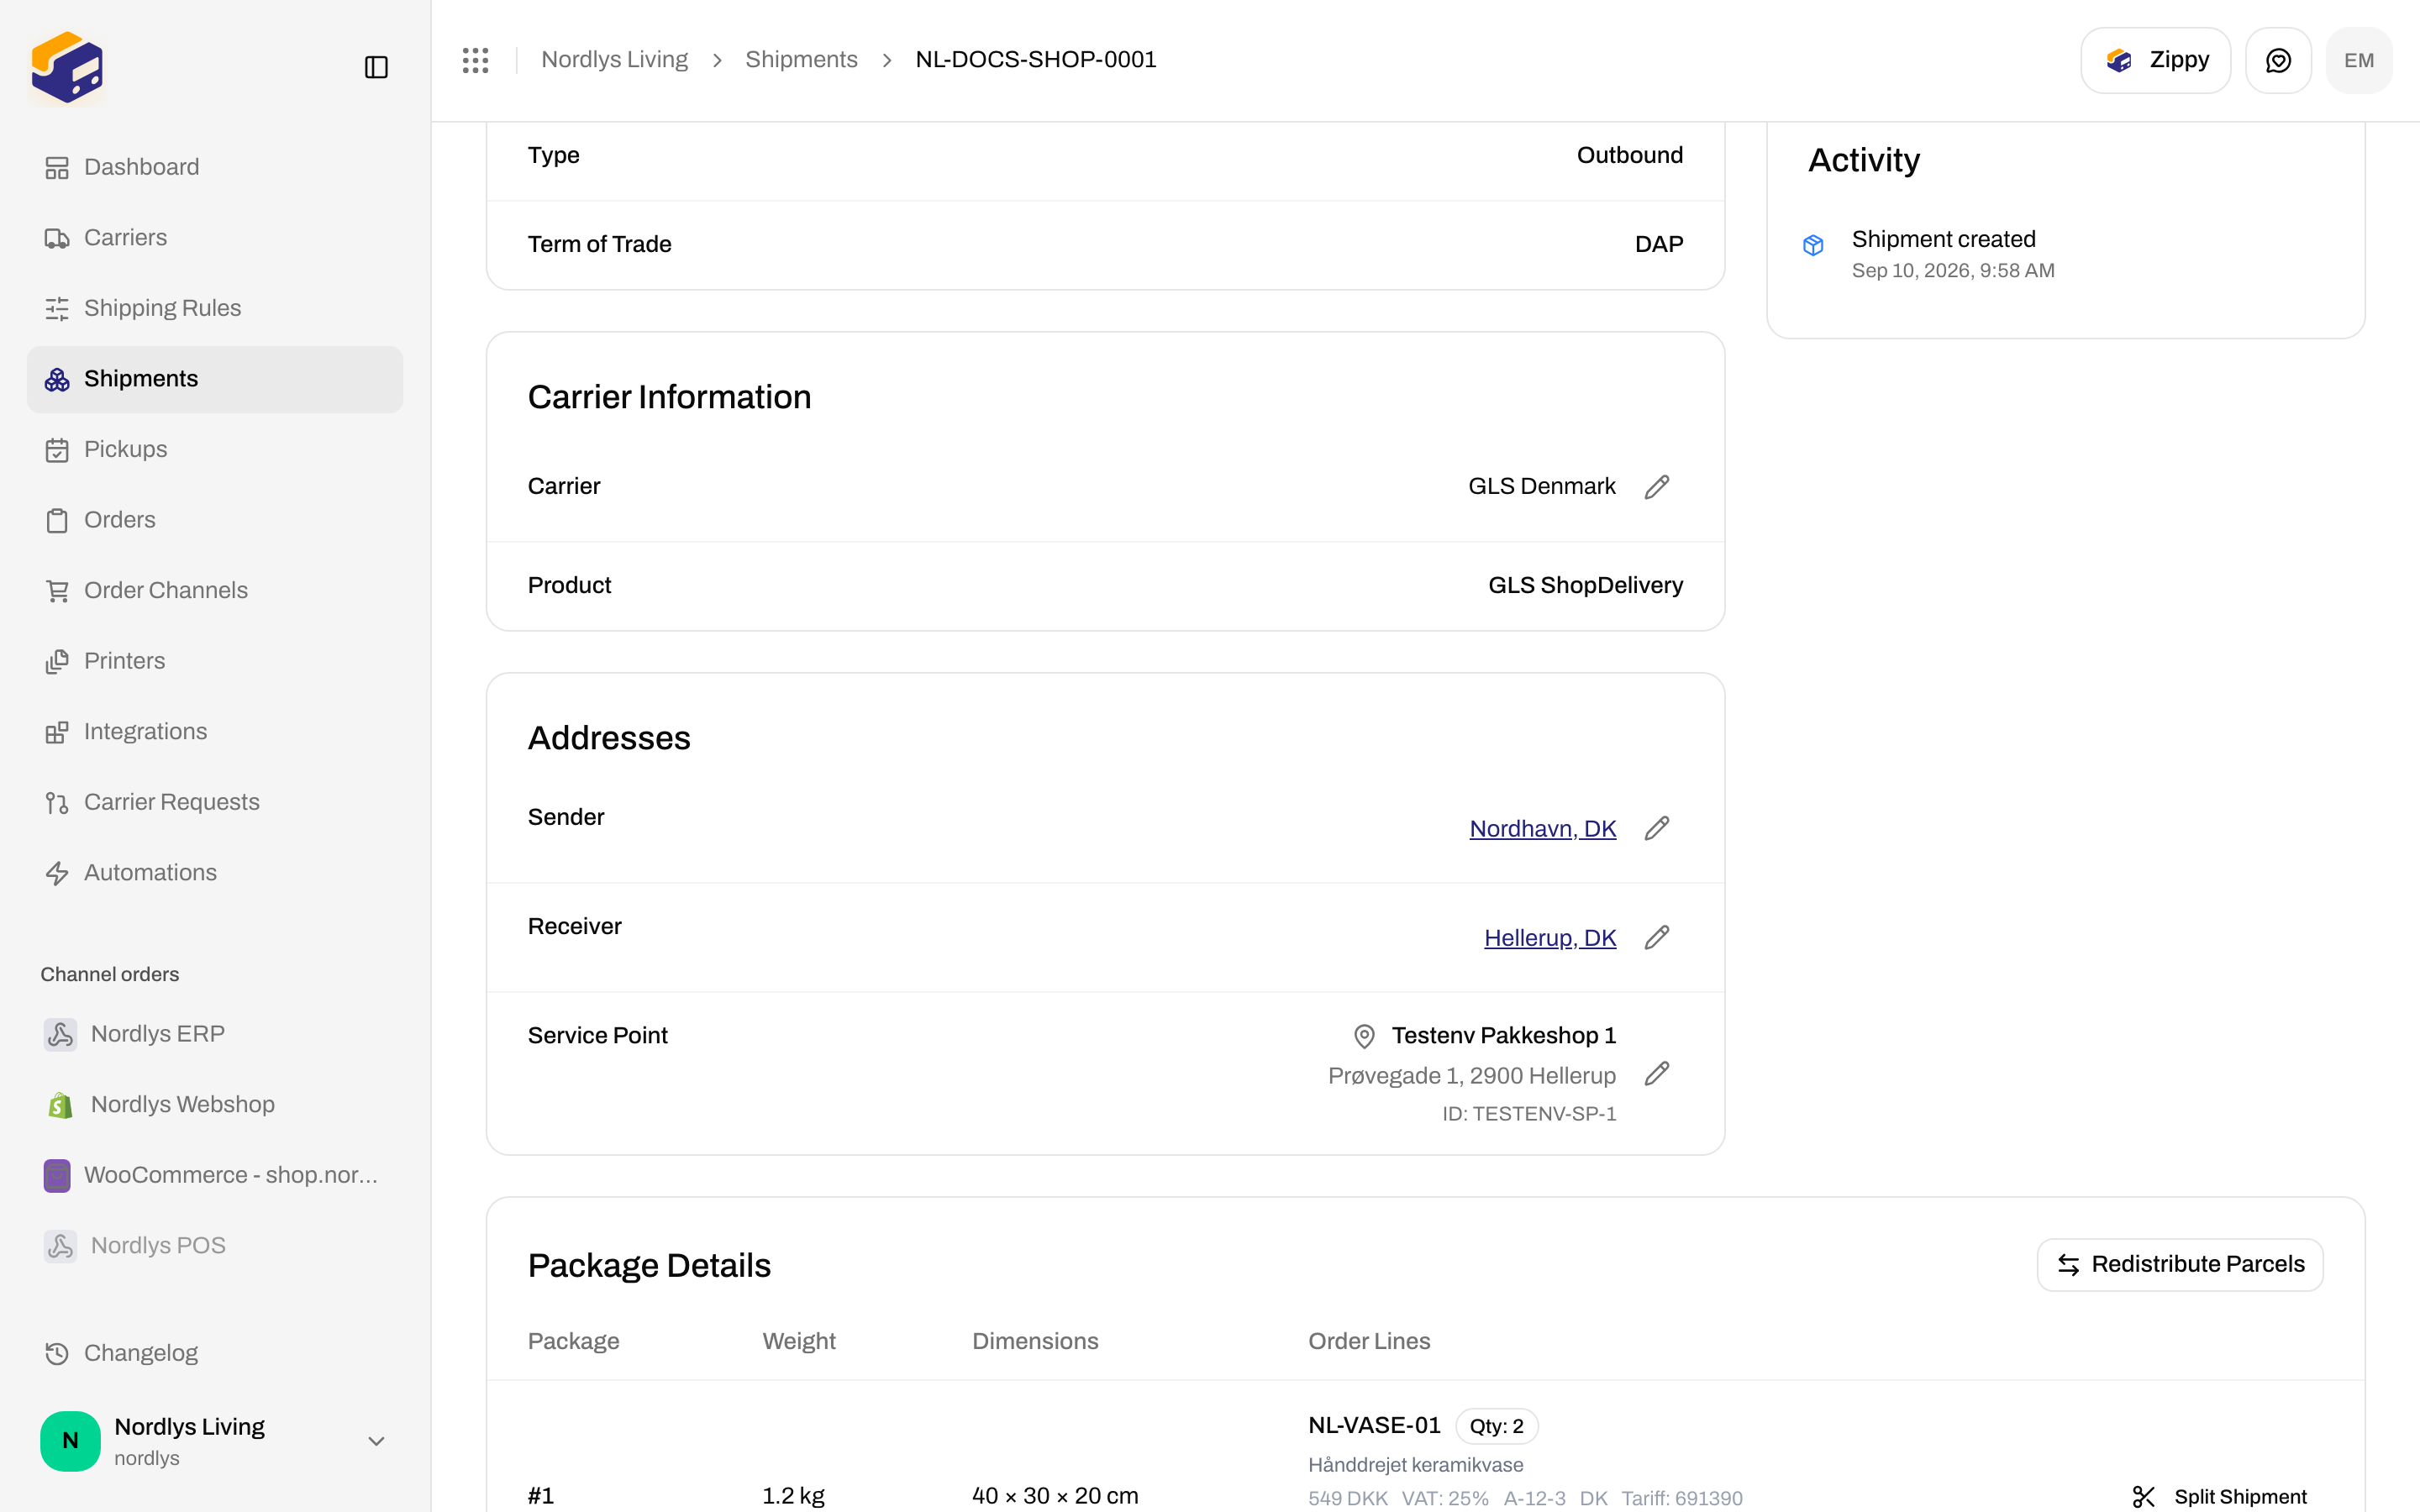Click the Qty: 2 badge
Image resolution: width=2420 pixels, height=1512 pixels.
(1496, 1426)
